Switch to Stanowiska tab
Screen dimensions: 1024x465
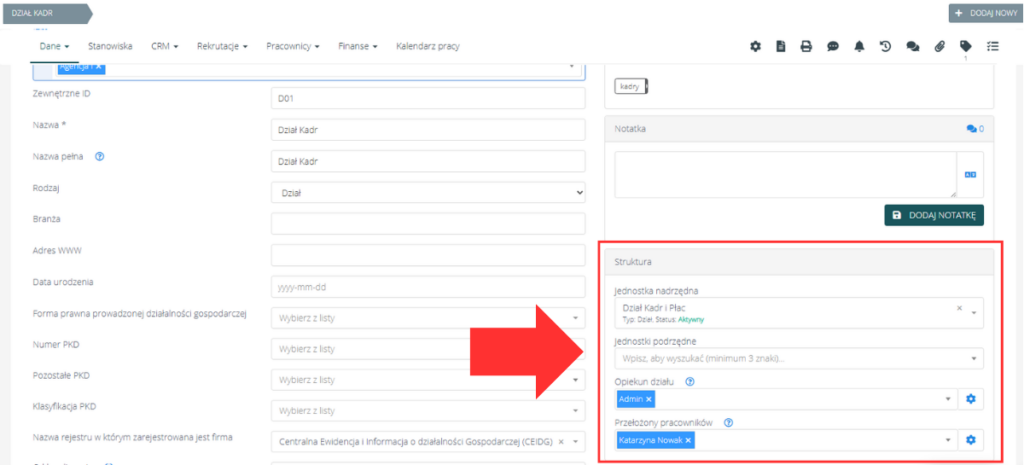[x=110, y=46]
